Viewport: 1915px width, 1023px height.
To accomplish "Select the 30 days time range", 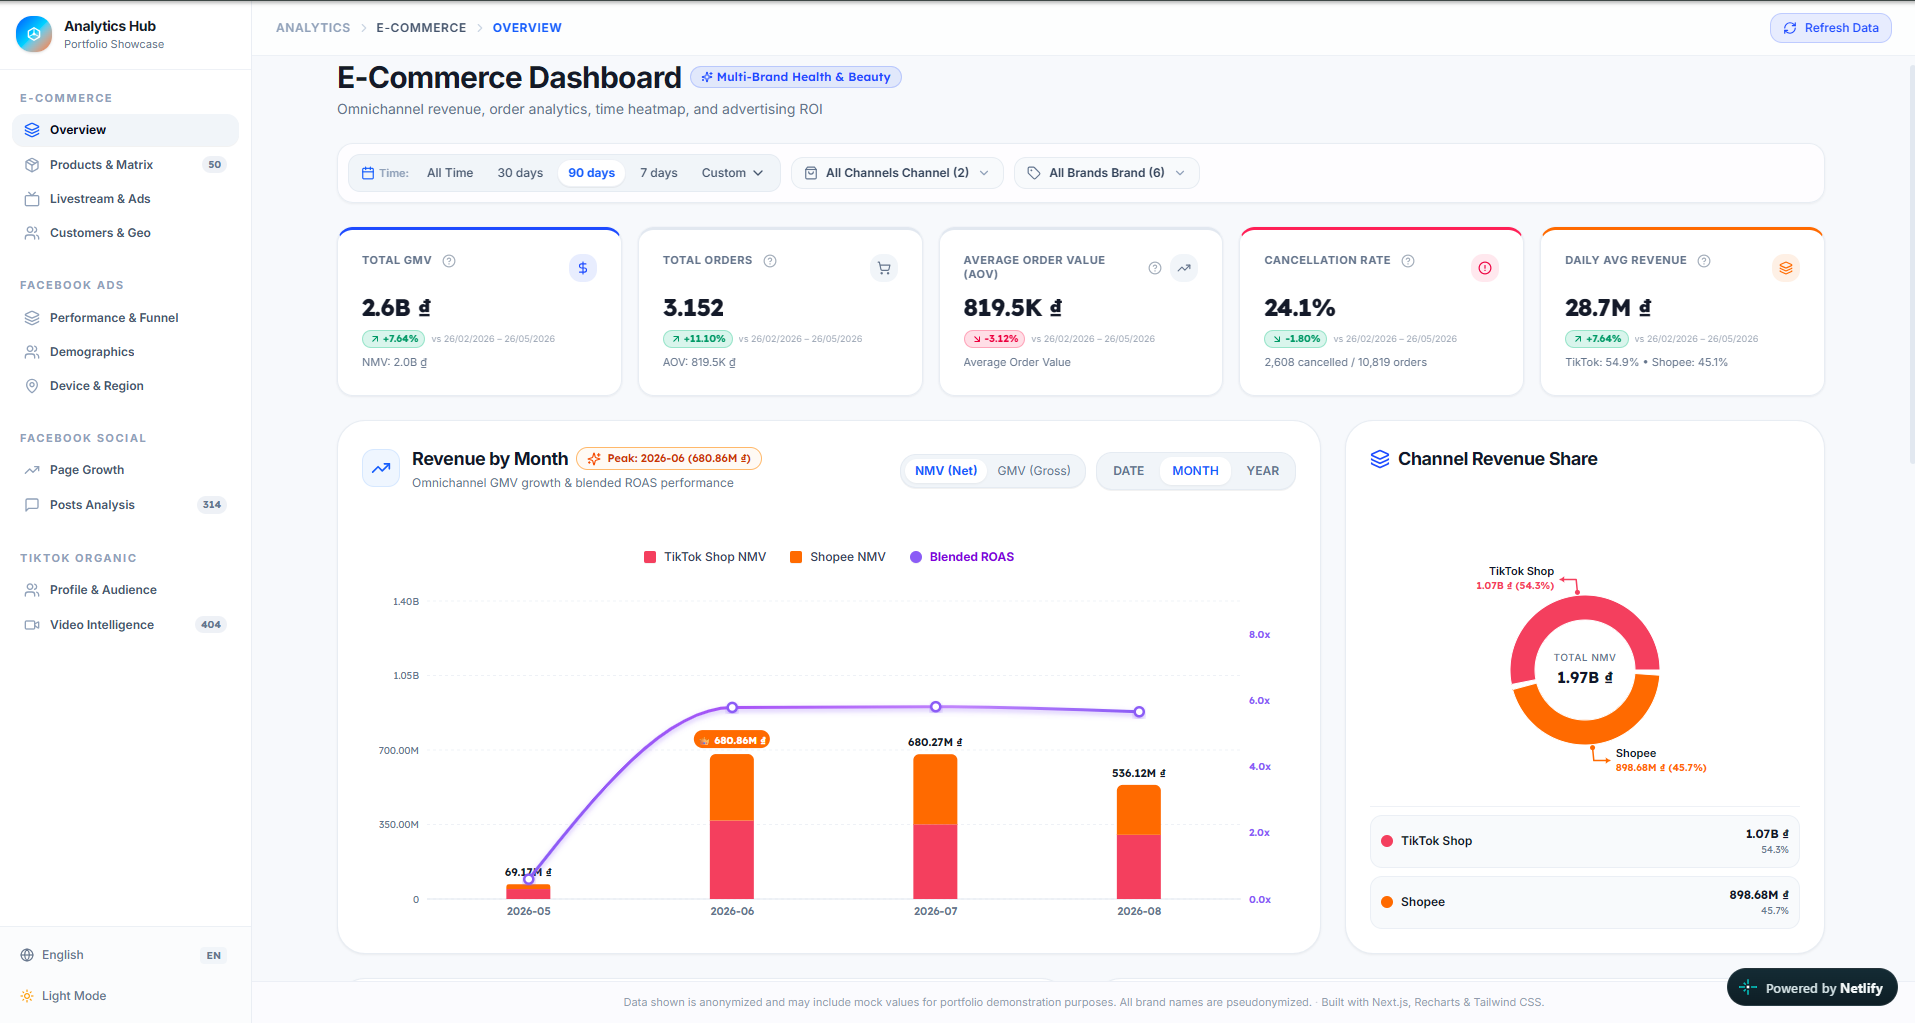I will click(x=520, y=173).
